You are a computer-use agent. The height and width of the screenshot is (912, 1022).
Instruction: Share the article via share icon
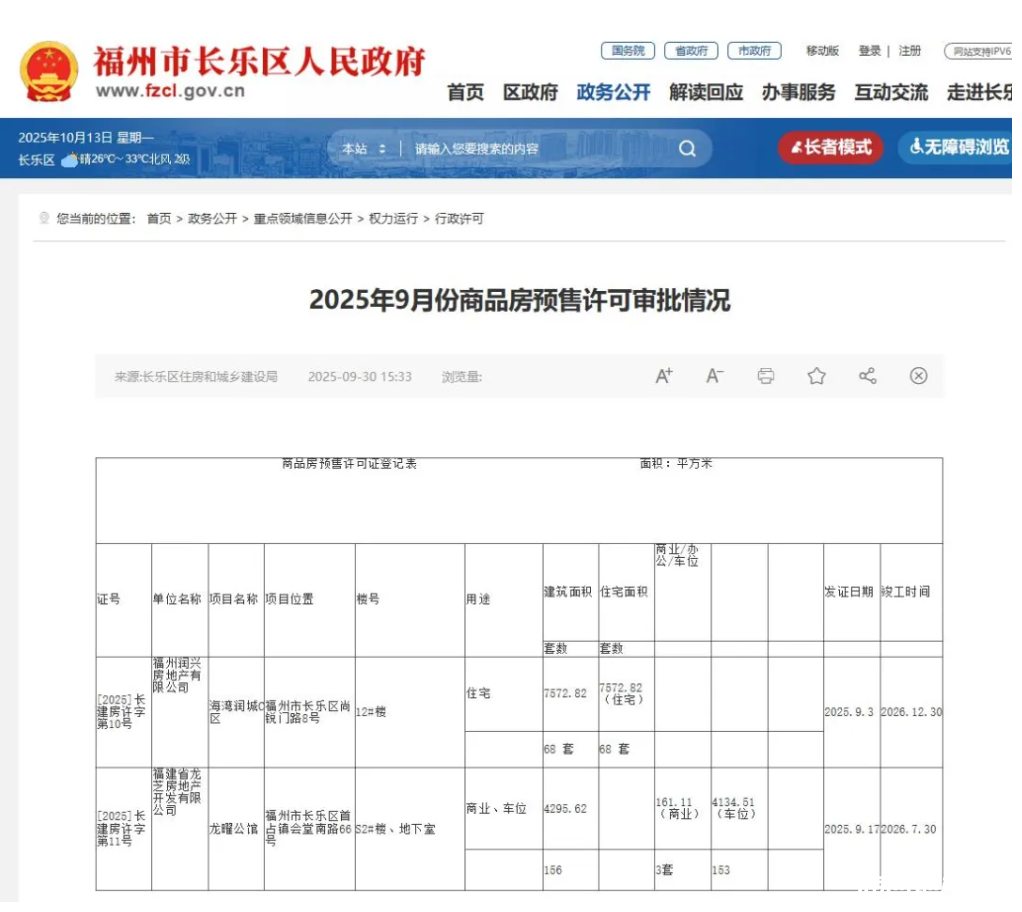click(x=867, y=376)
